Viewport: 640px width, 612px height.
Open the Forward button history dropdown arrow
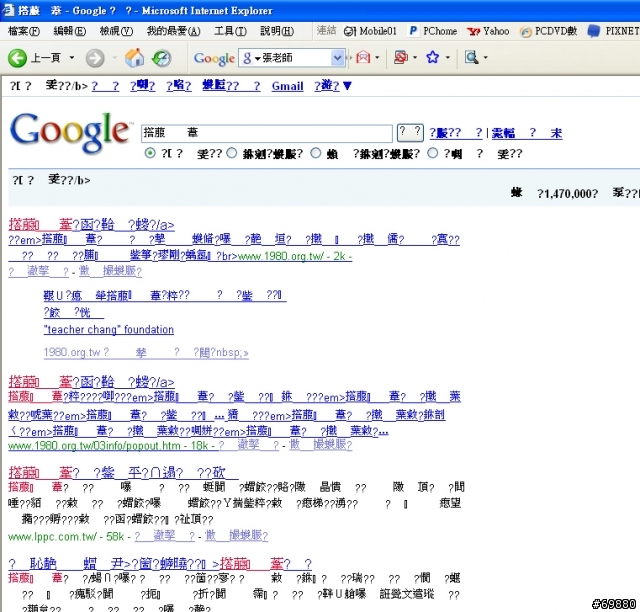coord(114,58)
